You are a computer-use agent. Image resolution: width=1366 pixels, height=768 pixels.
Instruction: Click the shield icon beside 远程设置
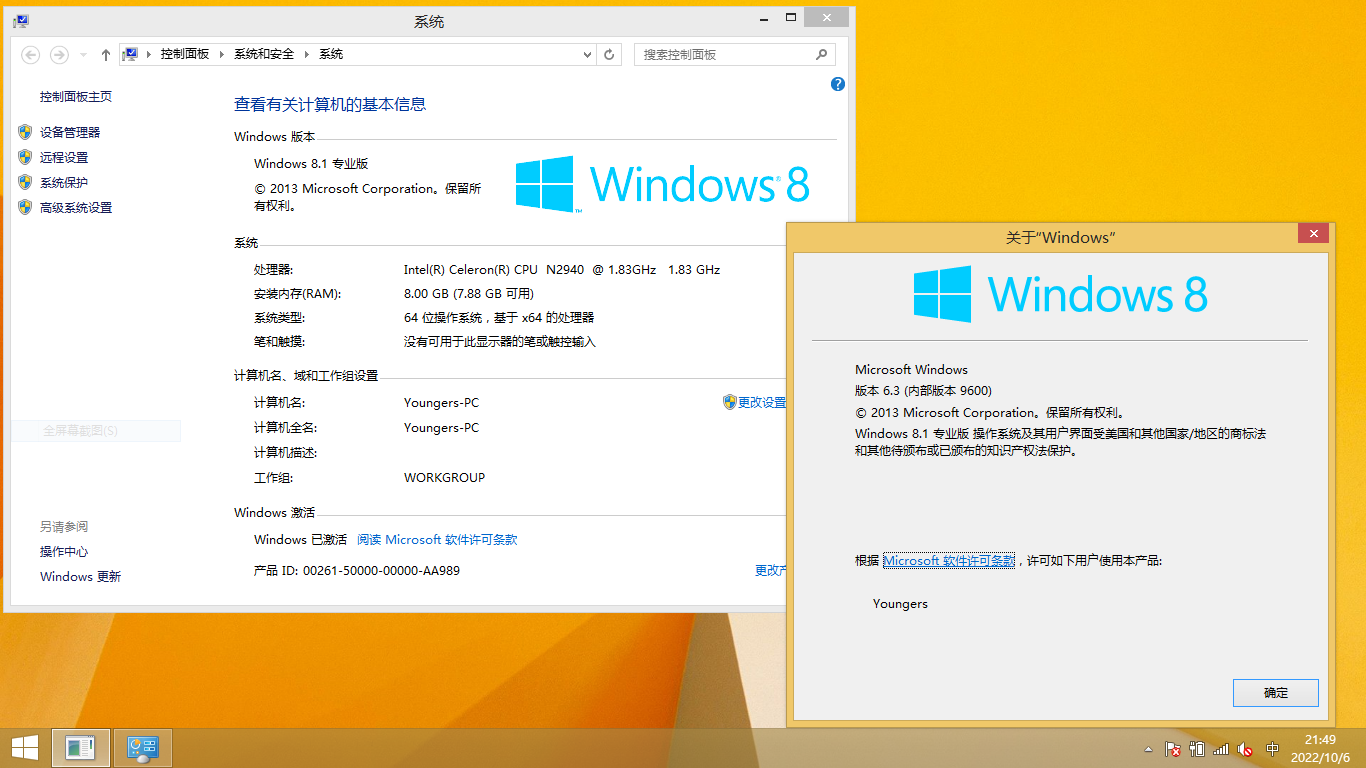[25, 157]
